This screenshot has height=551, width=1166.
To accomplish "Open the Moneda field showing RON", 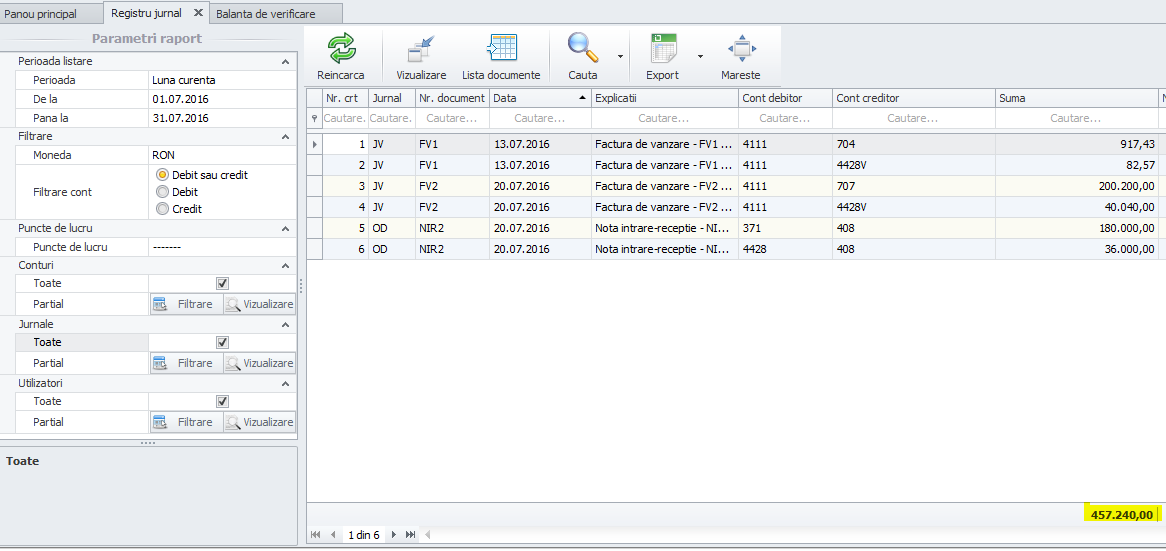I will pos(222,155).
